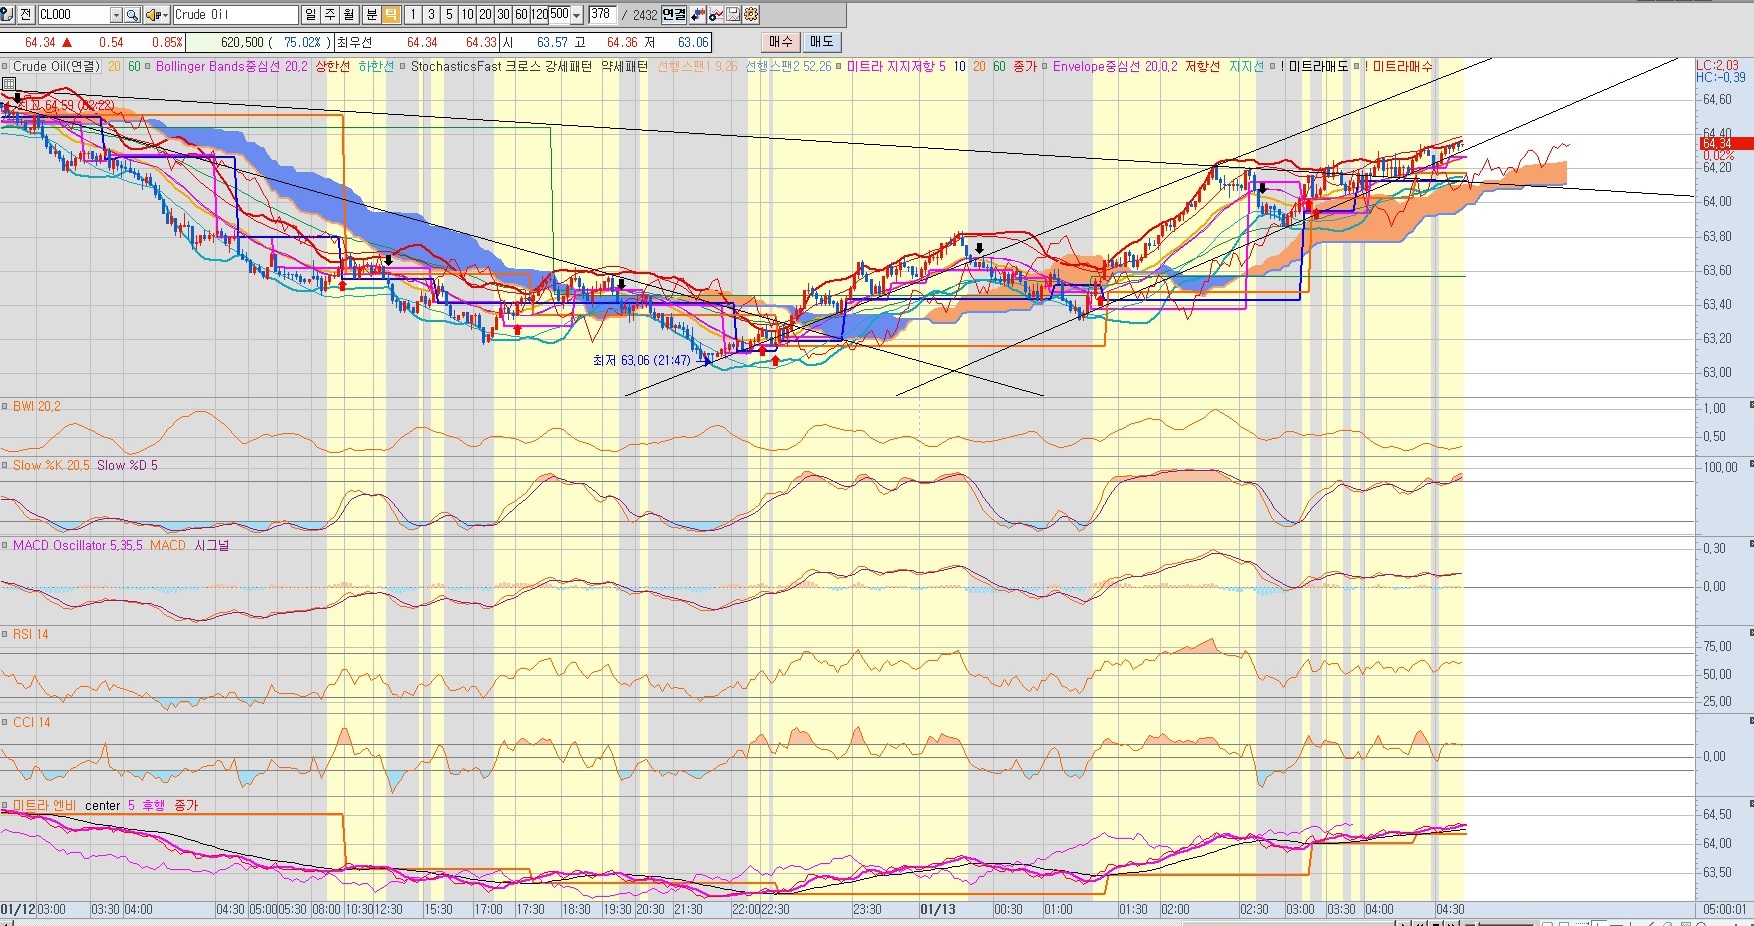Viewport: 1754px width, 926px height.
Task: Click the 연결 continuous contract button
Action: click(674, 14)
